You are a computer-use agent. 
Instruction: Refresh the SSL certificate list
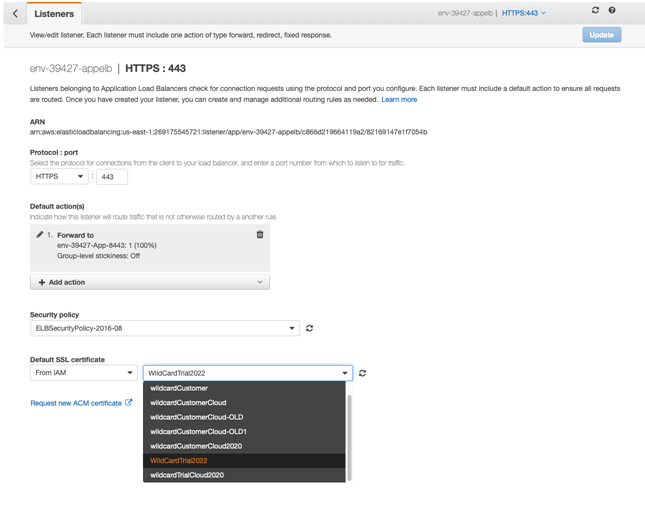tap(362, 373)
